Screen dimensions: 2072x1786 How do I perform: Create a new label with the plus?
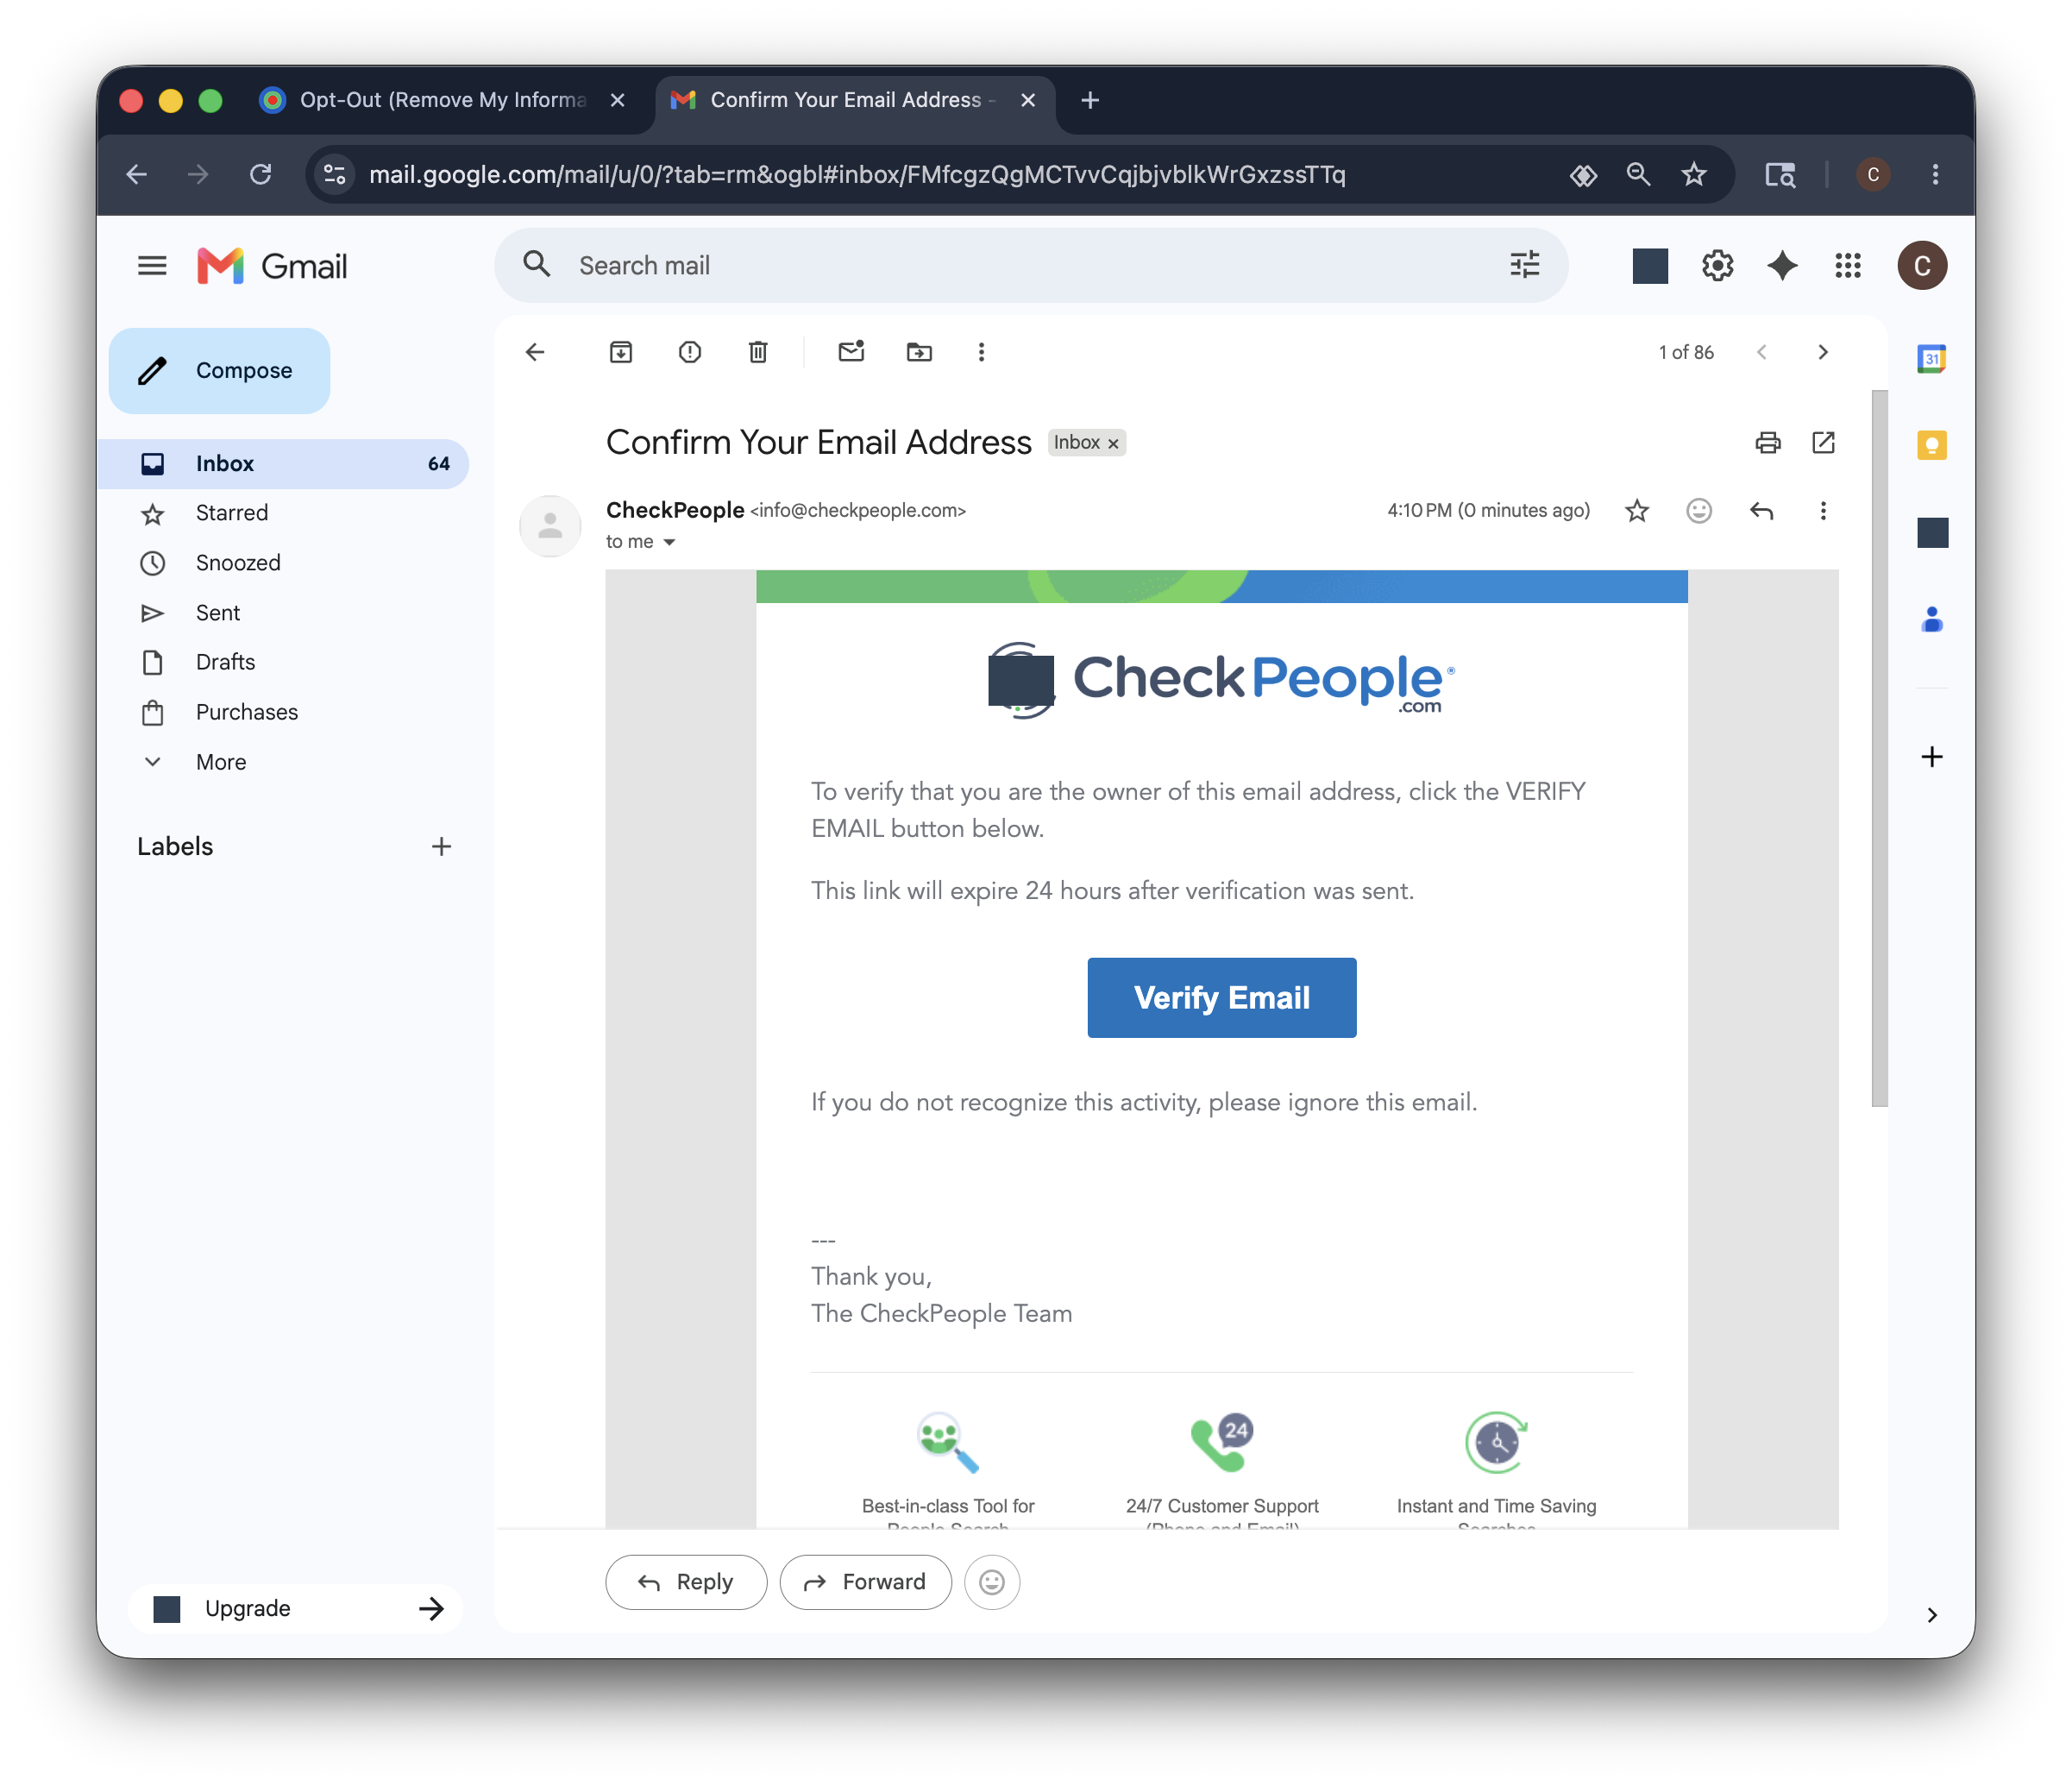tap(441, 847)
